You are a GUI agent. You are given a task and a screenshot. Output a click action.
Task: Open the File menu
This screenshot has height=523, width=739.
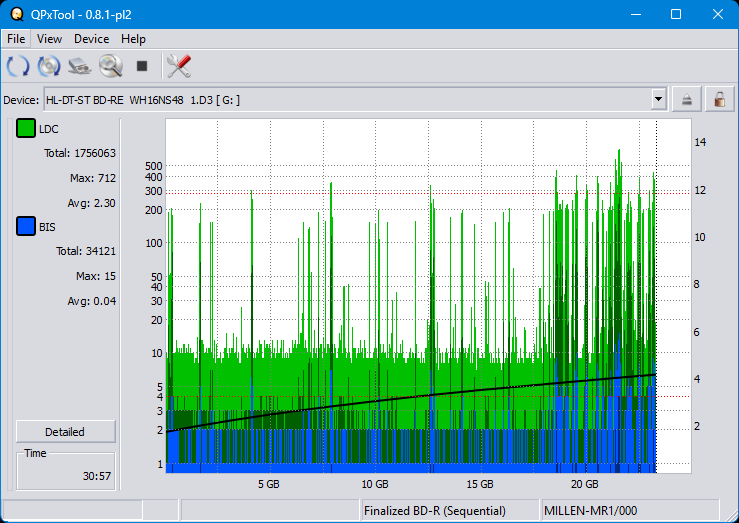click(x=16, y=39)
